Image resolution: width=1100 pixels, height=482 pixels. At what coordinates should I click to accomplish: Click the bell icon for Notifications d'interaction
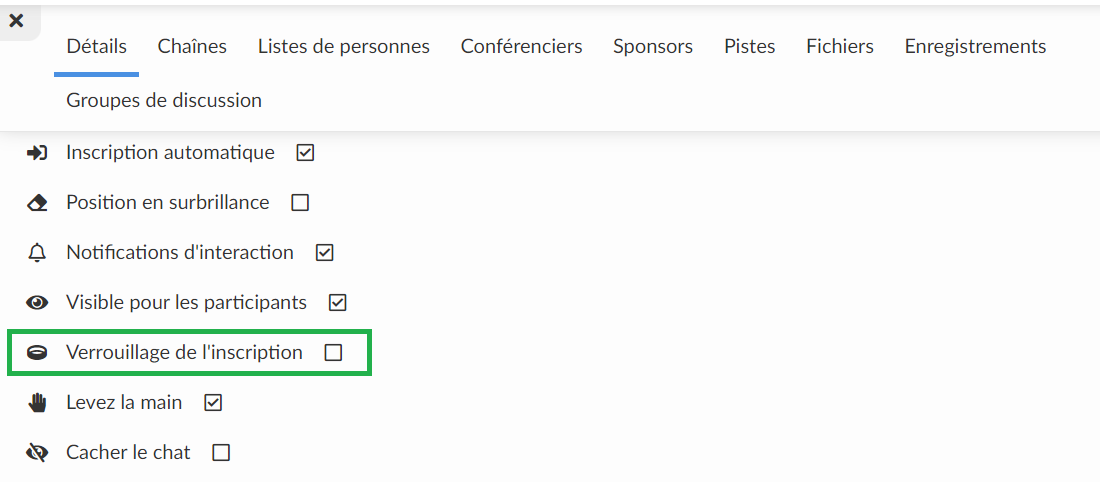(36, 253)
